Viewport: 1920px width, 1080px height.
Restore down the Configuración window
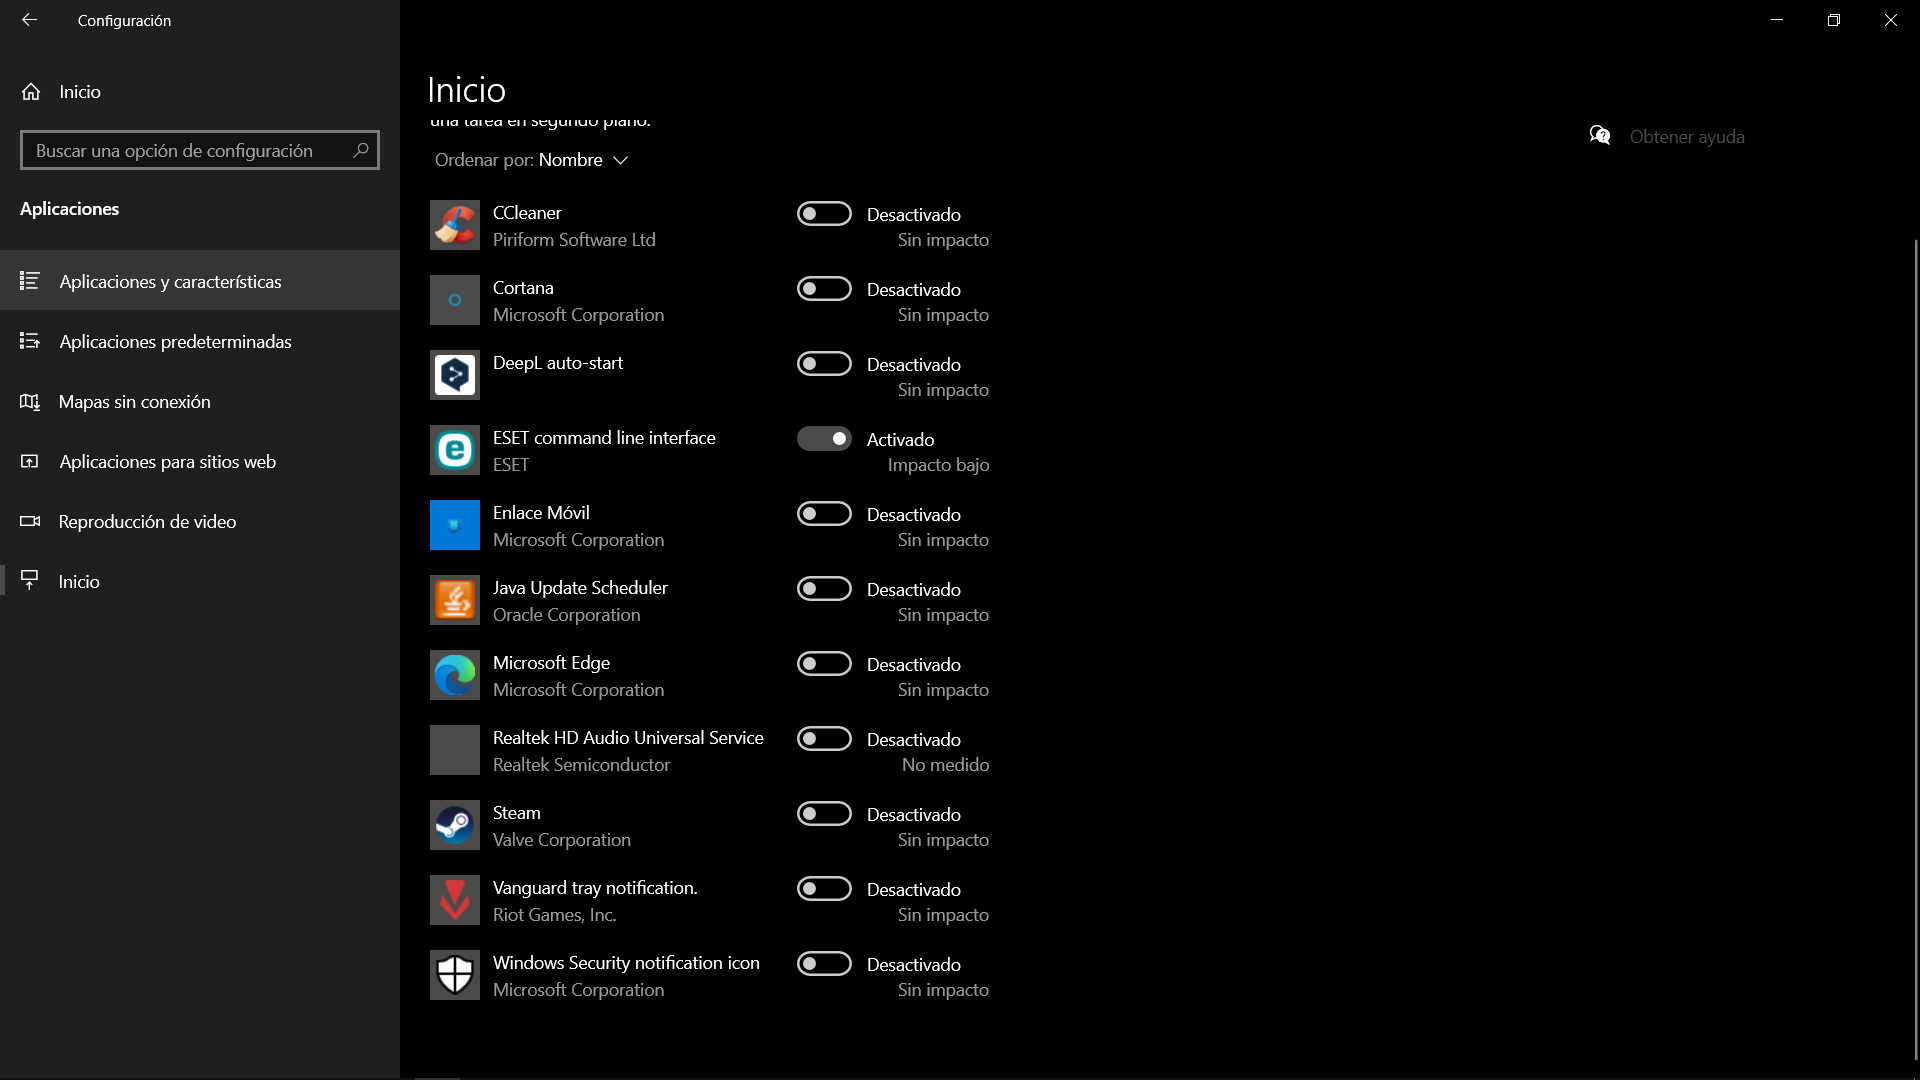[1833, 20]
